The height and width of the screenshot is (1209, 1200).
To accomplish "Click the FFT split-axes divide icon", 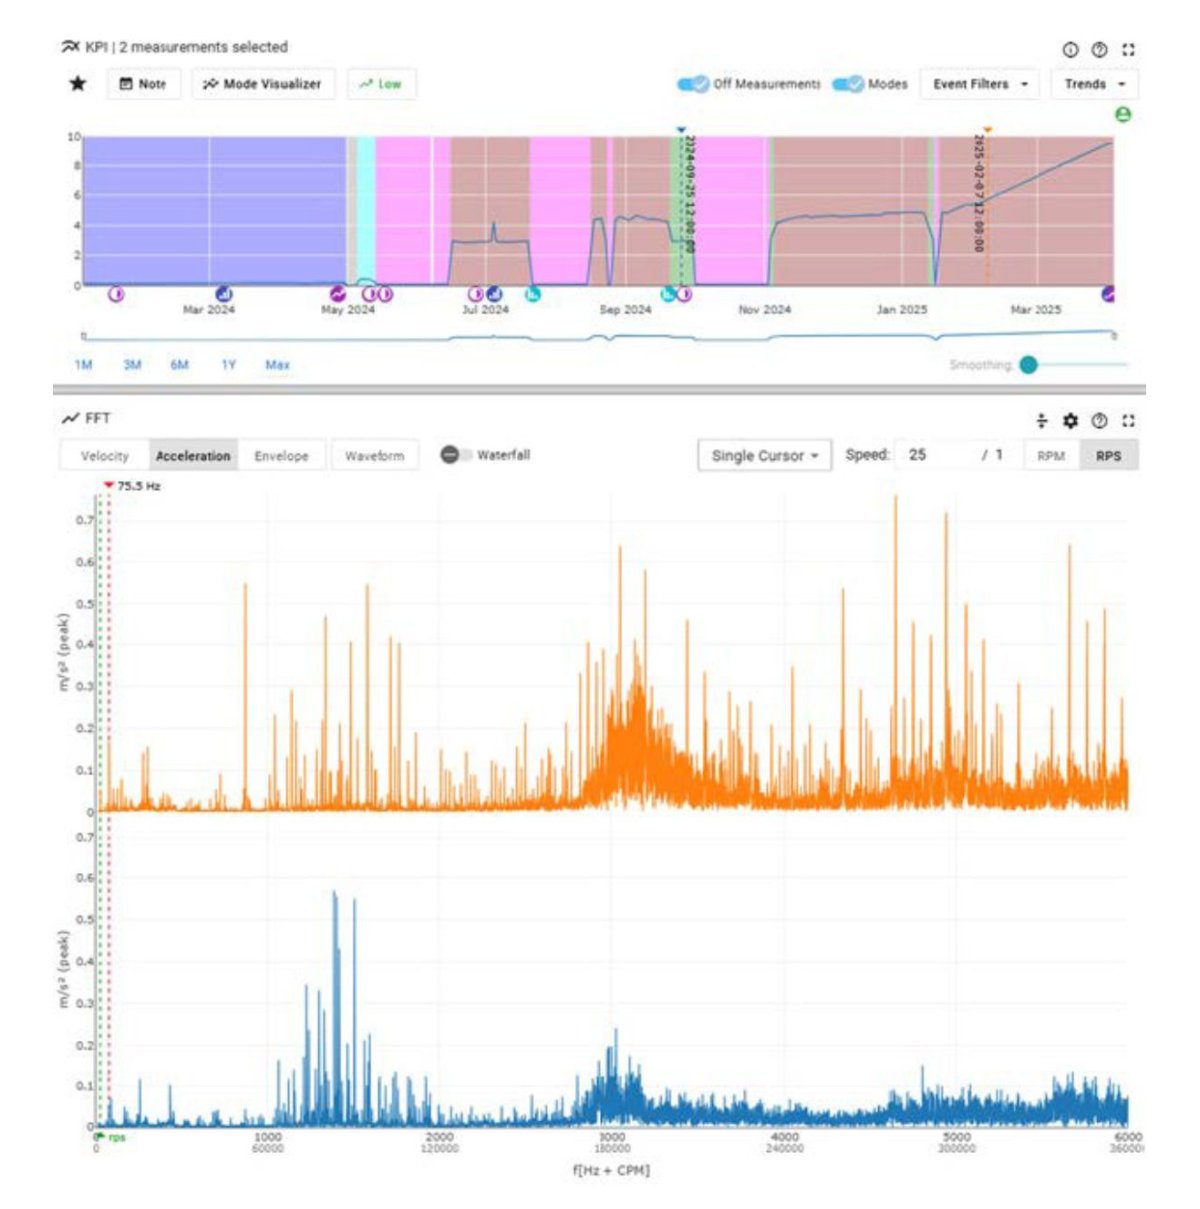I will (1041, 421).
